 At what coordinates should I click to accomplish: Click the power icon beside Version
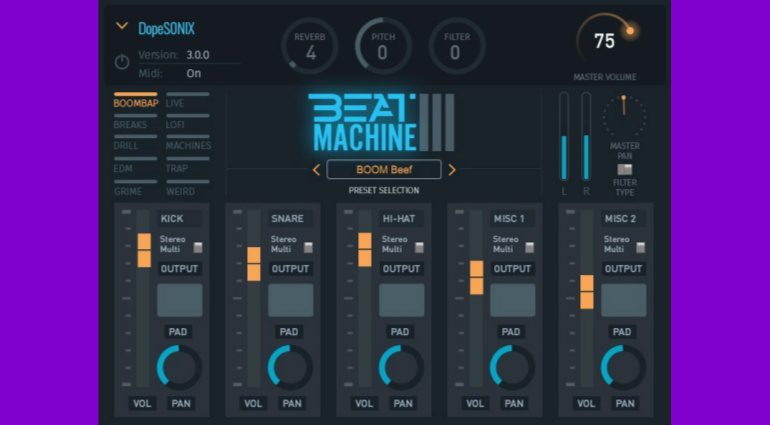click(122, 62)
